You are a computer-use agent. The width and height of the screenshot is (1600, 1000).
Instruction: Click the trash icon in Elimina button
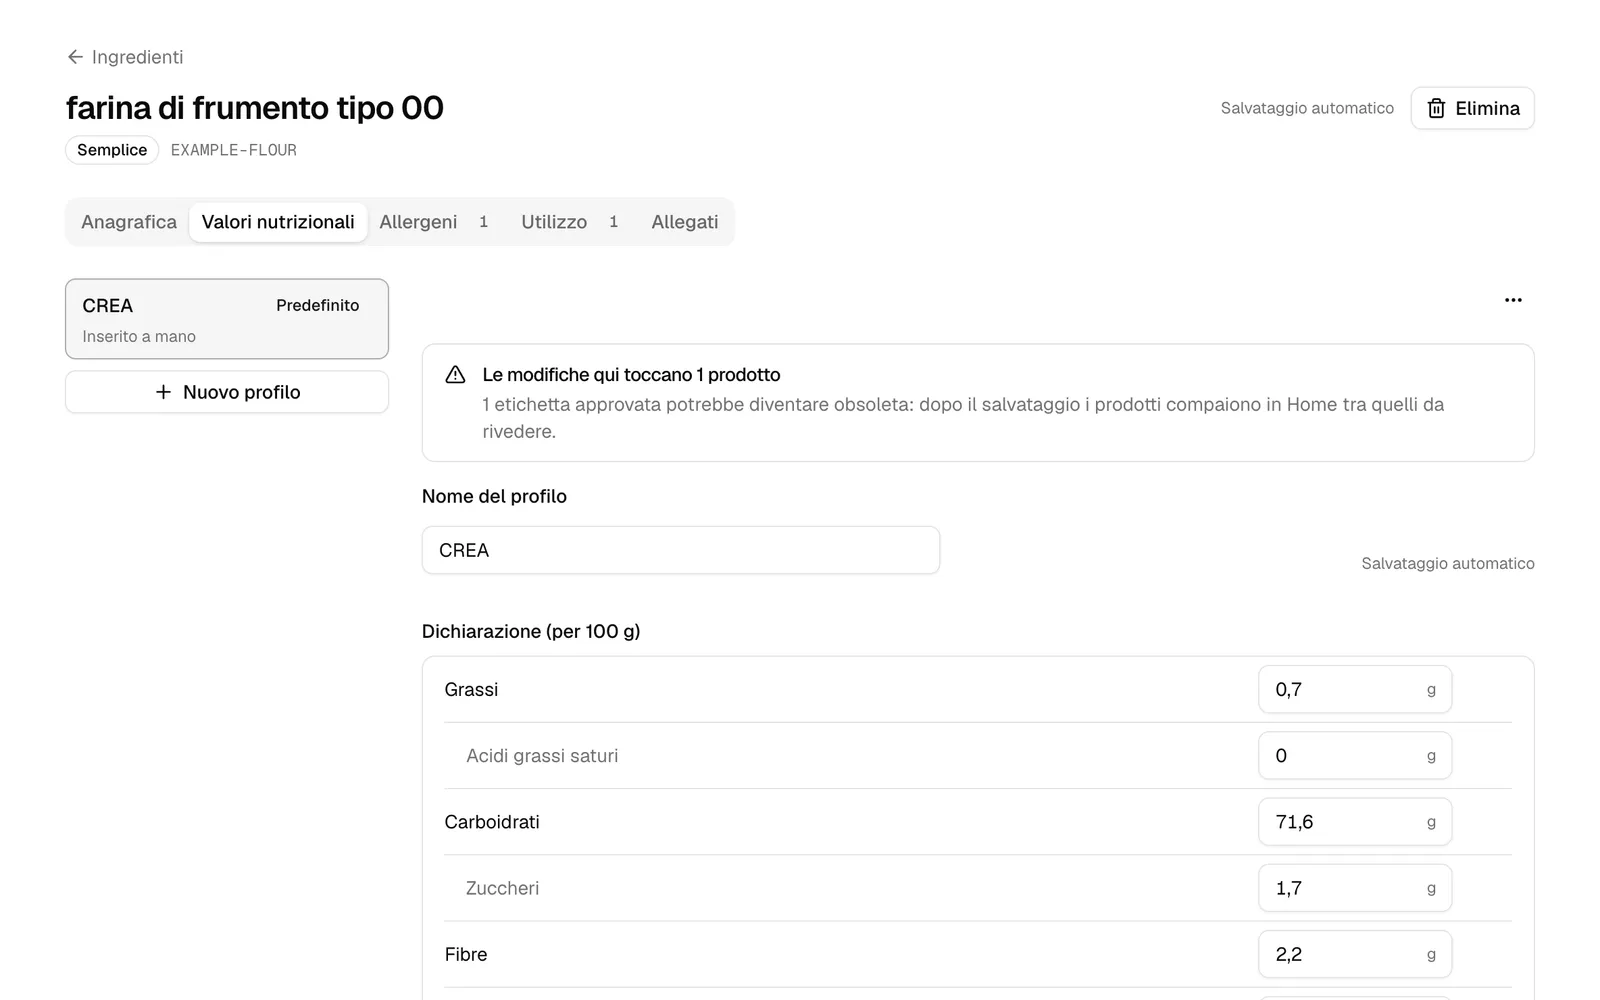pyautogui.click(x=1436, y=108)
